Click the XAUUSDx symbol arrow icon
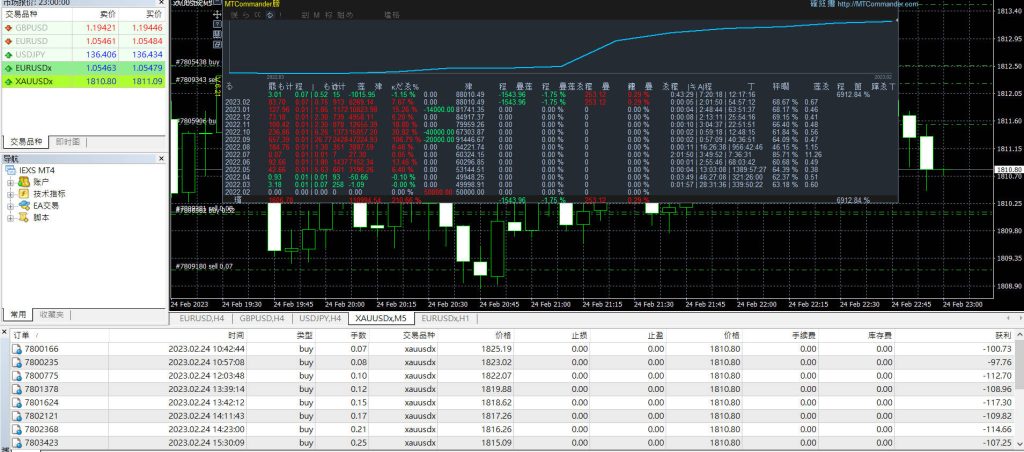The width and height of the screenshot is (1024, 452). pos(8,80)
